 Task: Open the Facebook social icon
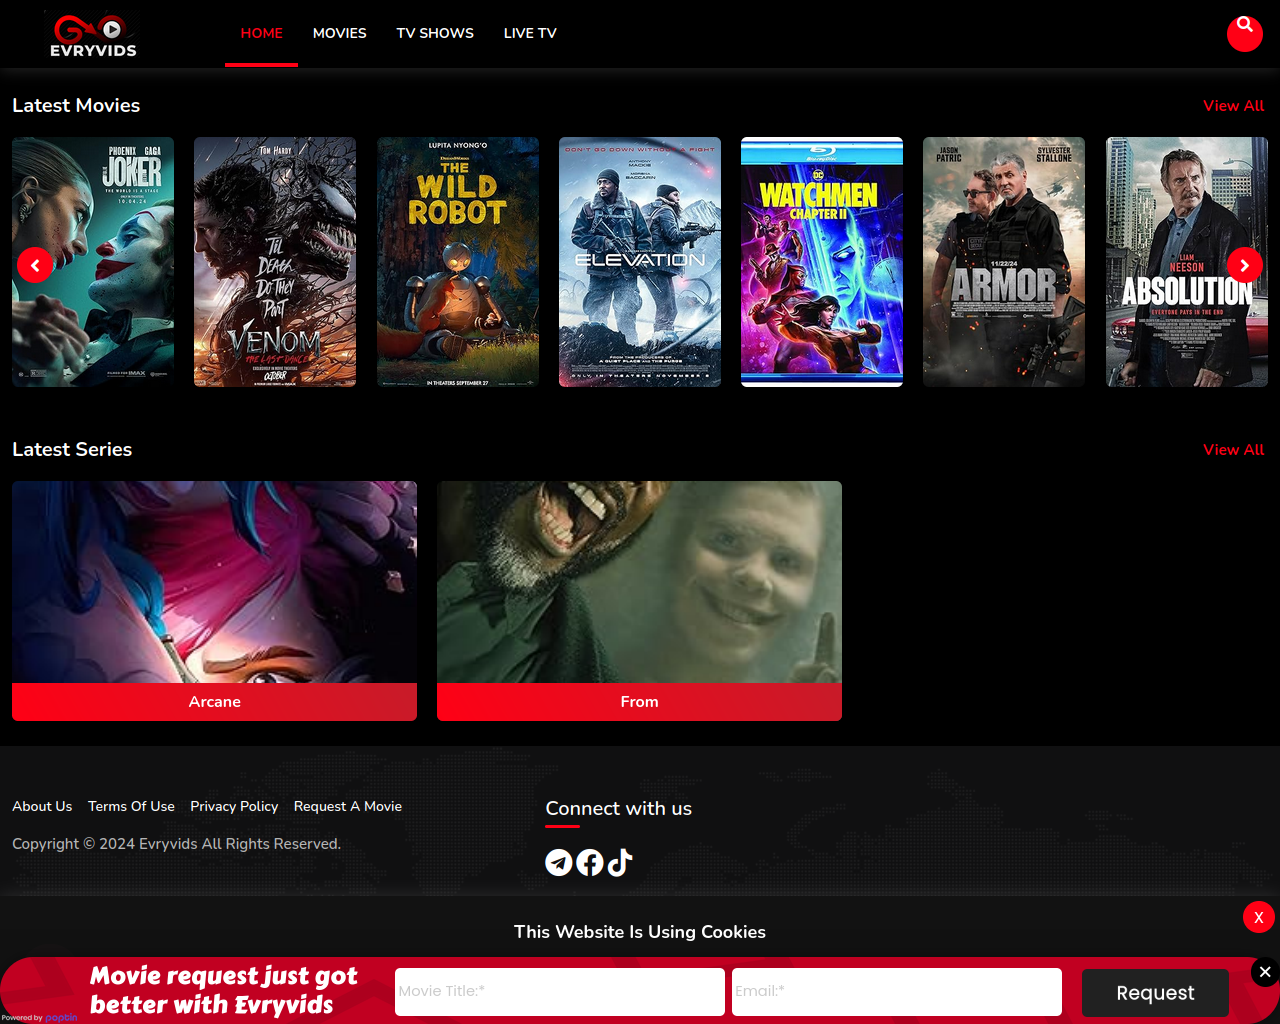[x=590, y=862]
